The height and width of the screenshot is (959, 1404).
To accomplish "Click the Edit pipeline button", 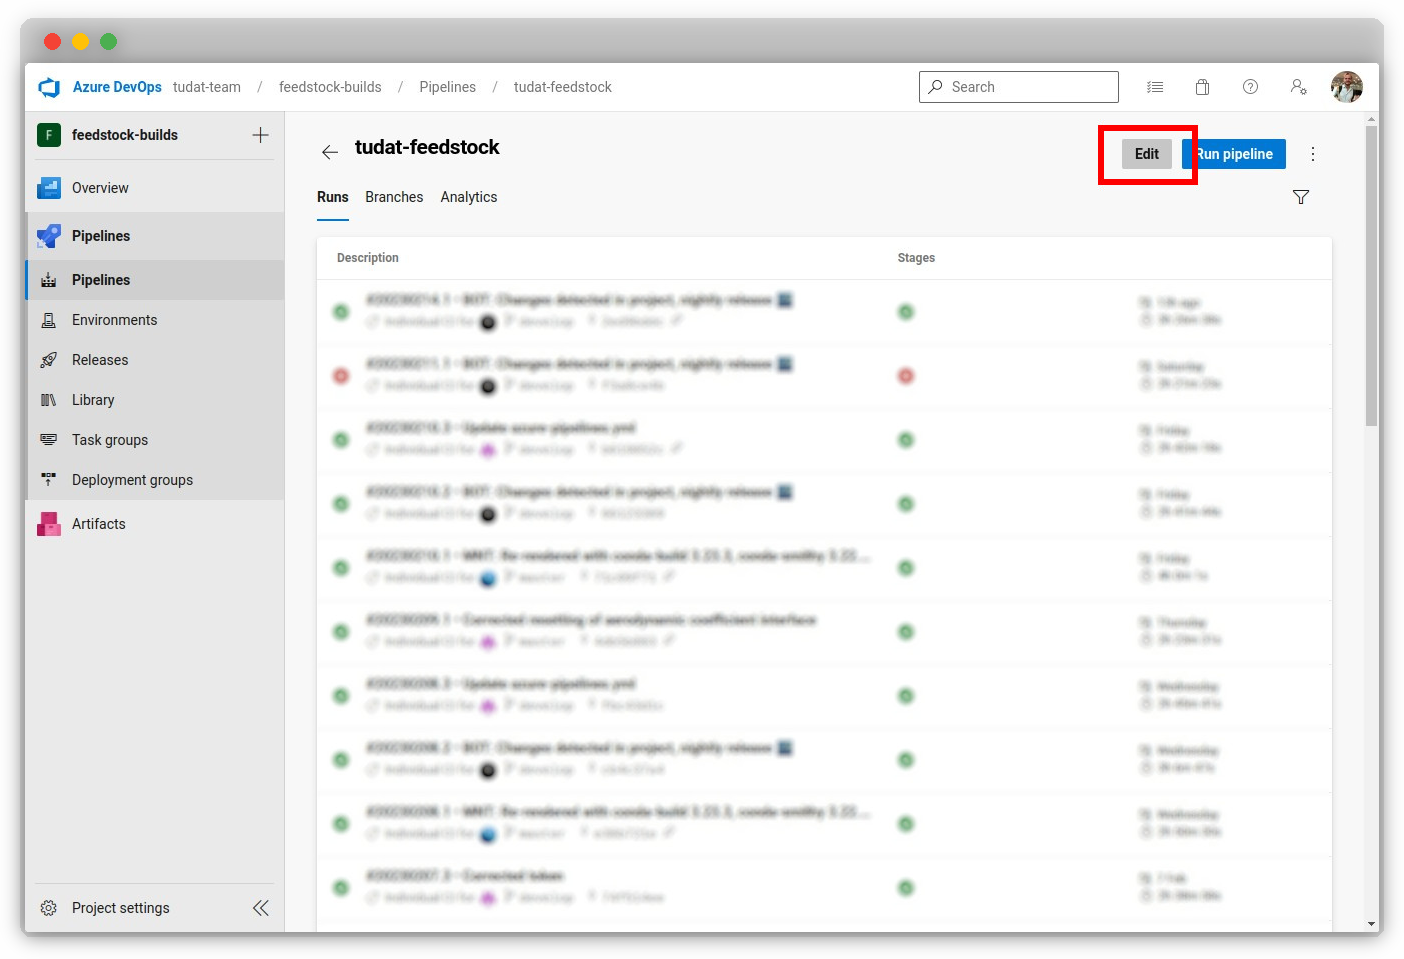I will click(x=1147, y=154).
